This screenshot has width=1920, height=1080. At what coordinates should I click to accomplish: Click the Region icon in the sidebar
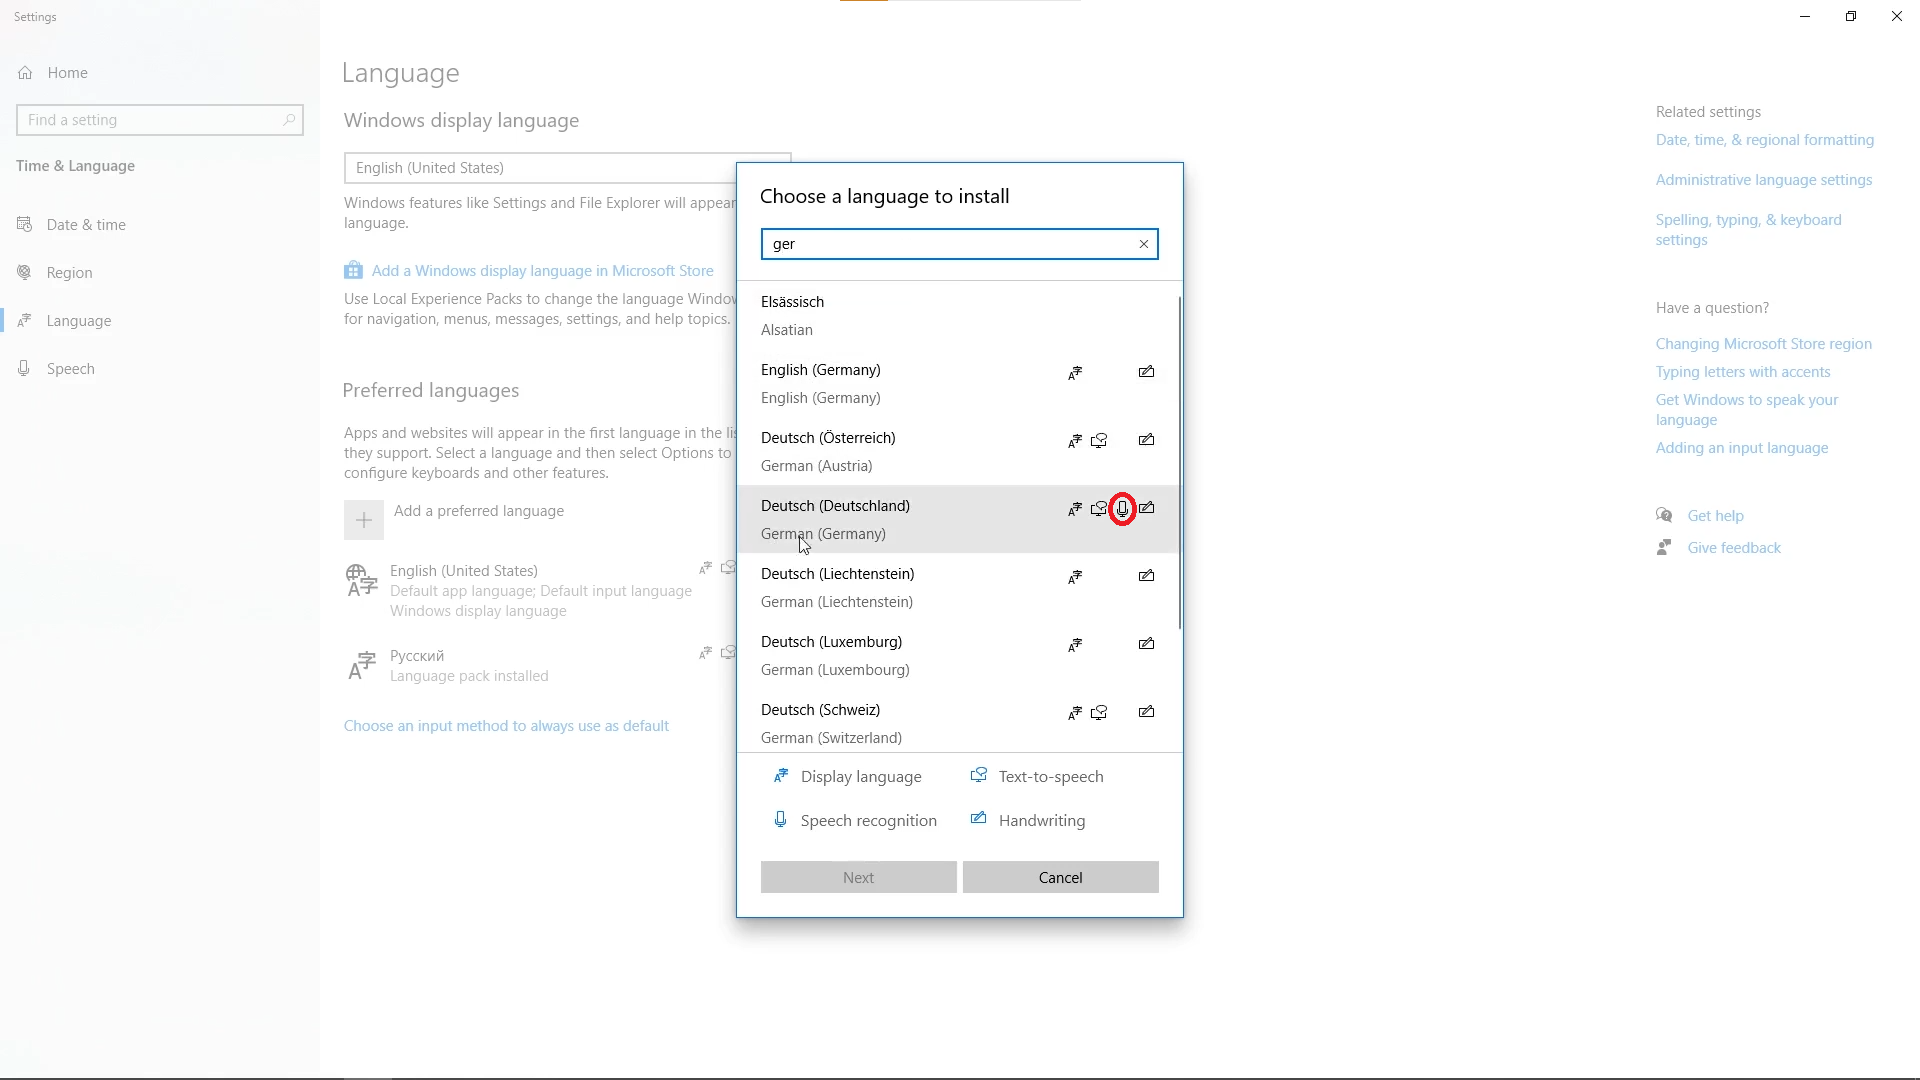pos(23,272)
